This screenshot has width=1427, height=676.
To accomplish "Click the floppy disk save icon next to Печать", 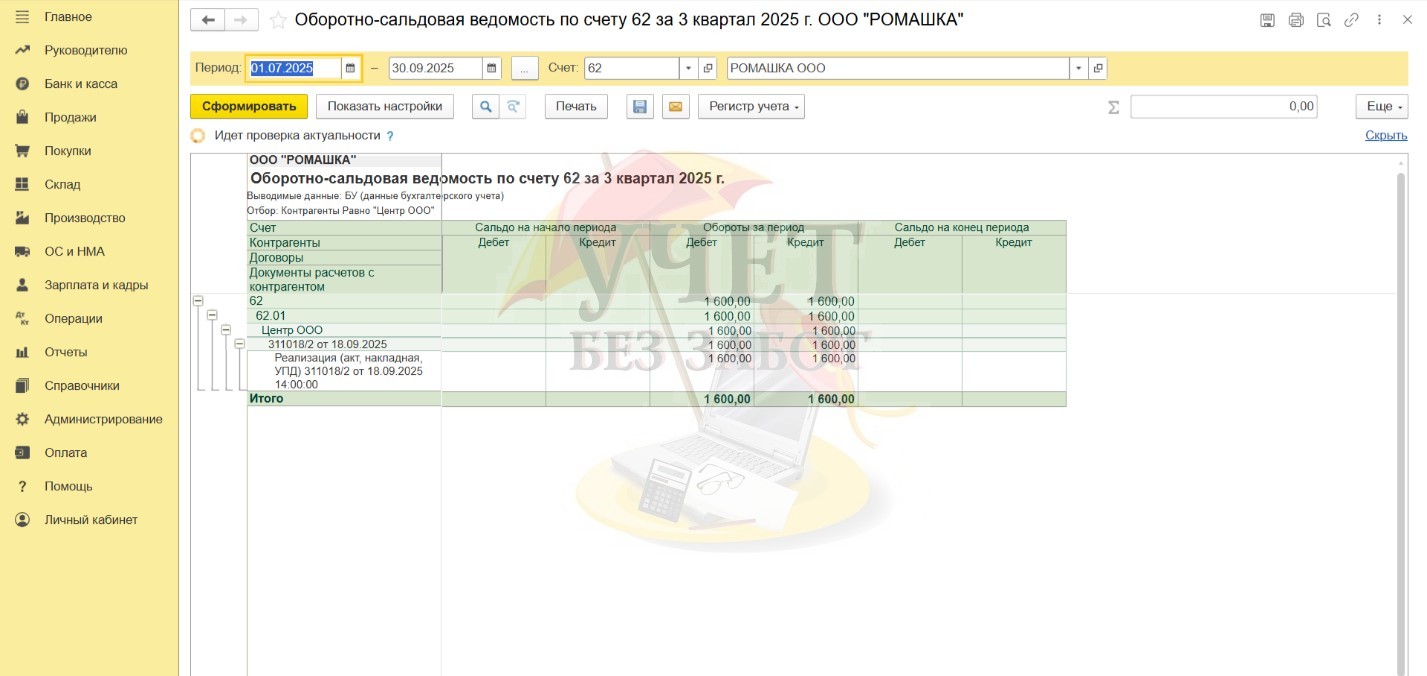I will click(x=639, y=107).
